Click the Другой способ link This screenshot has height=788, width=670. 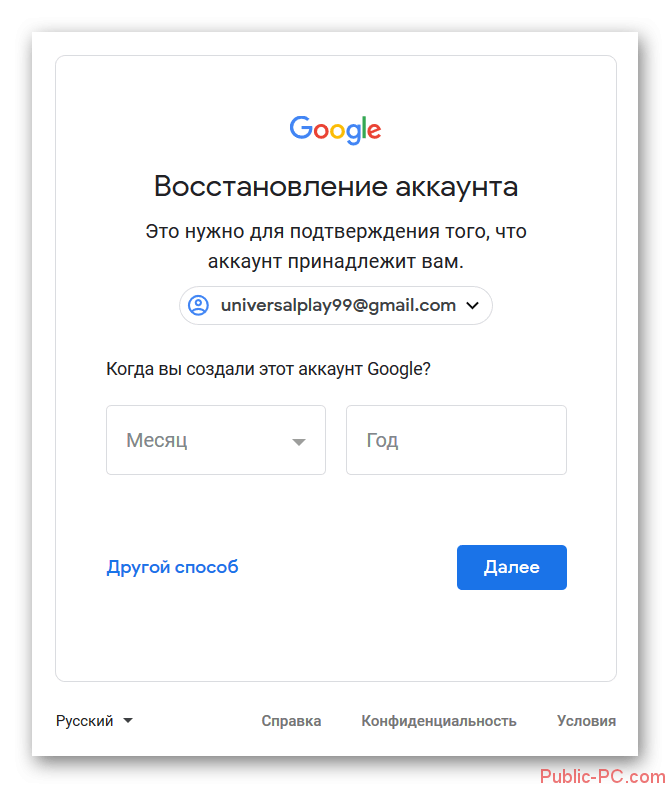pos(172,567)
